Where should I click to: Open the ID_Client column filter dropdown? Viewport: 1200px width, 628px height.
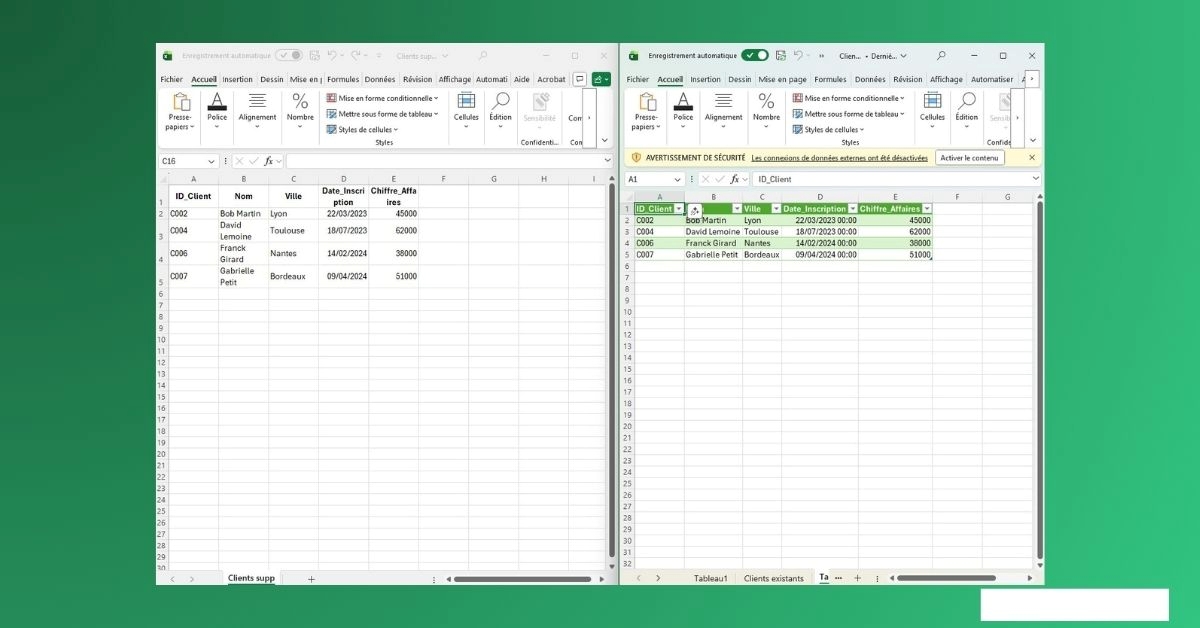679,209
